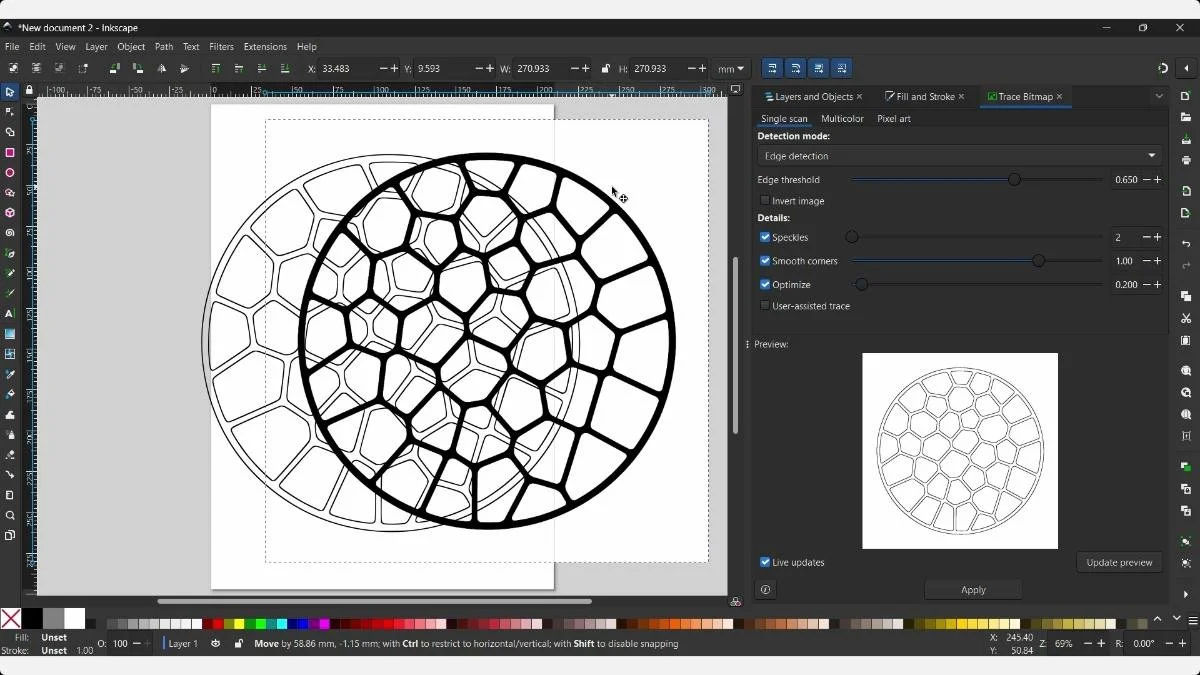Select the Shape Builder tool
The height and width of the screenshot is (675, 1200).
point(10,132)
